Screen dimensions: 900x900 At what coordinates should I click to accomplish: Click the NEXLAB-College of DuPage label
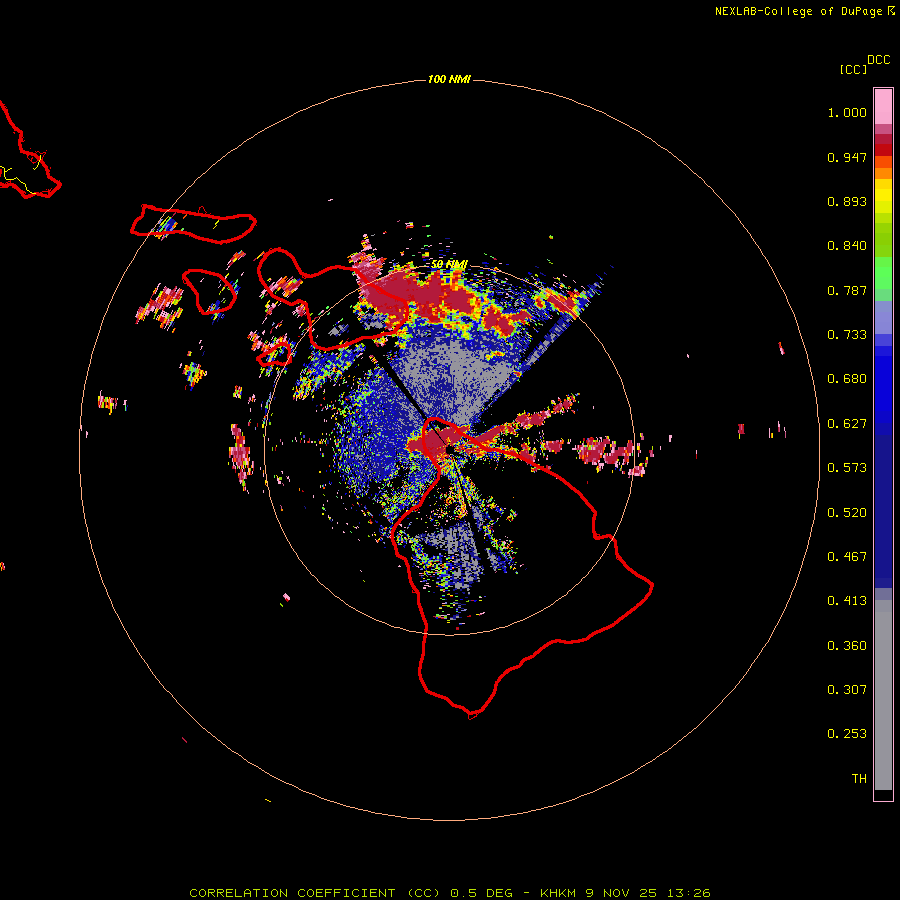(798, 11)
